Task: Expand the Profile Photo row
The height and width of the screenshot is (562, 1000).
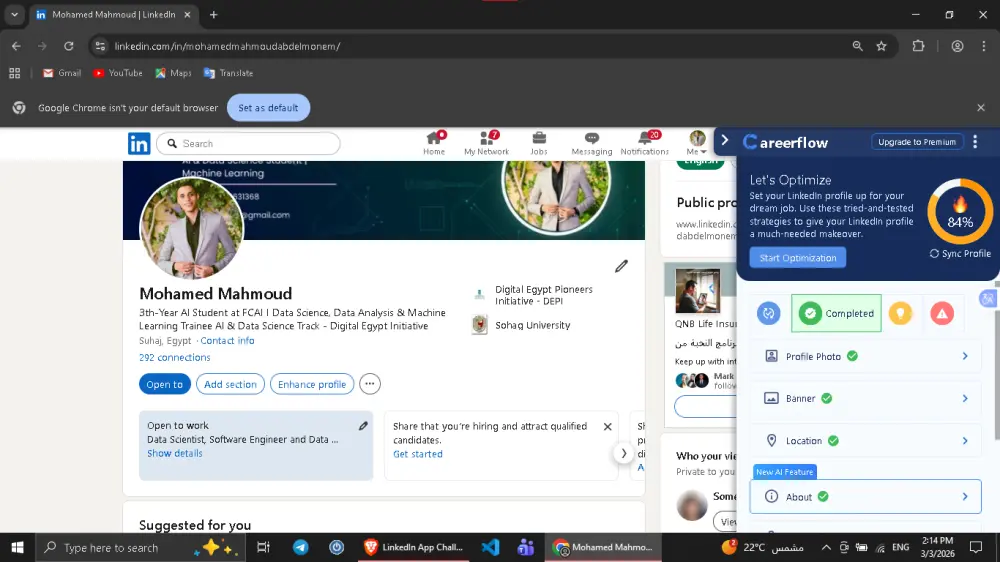Action: pos(865,357)
